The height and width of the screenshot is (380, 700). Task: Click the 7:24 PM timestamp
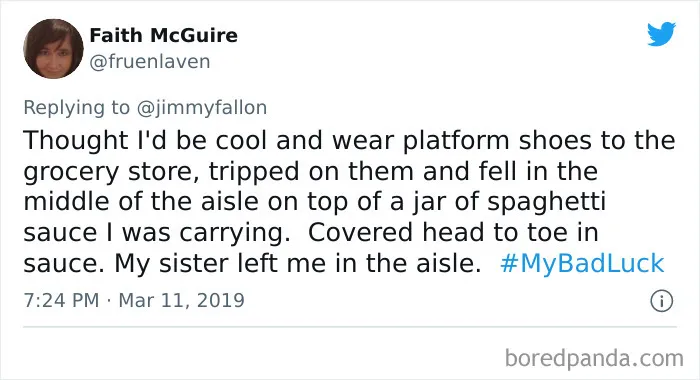61,300
